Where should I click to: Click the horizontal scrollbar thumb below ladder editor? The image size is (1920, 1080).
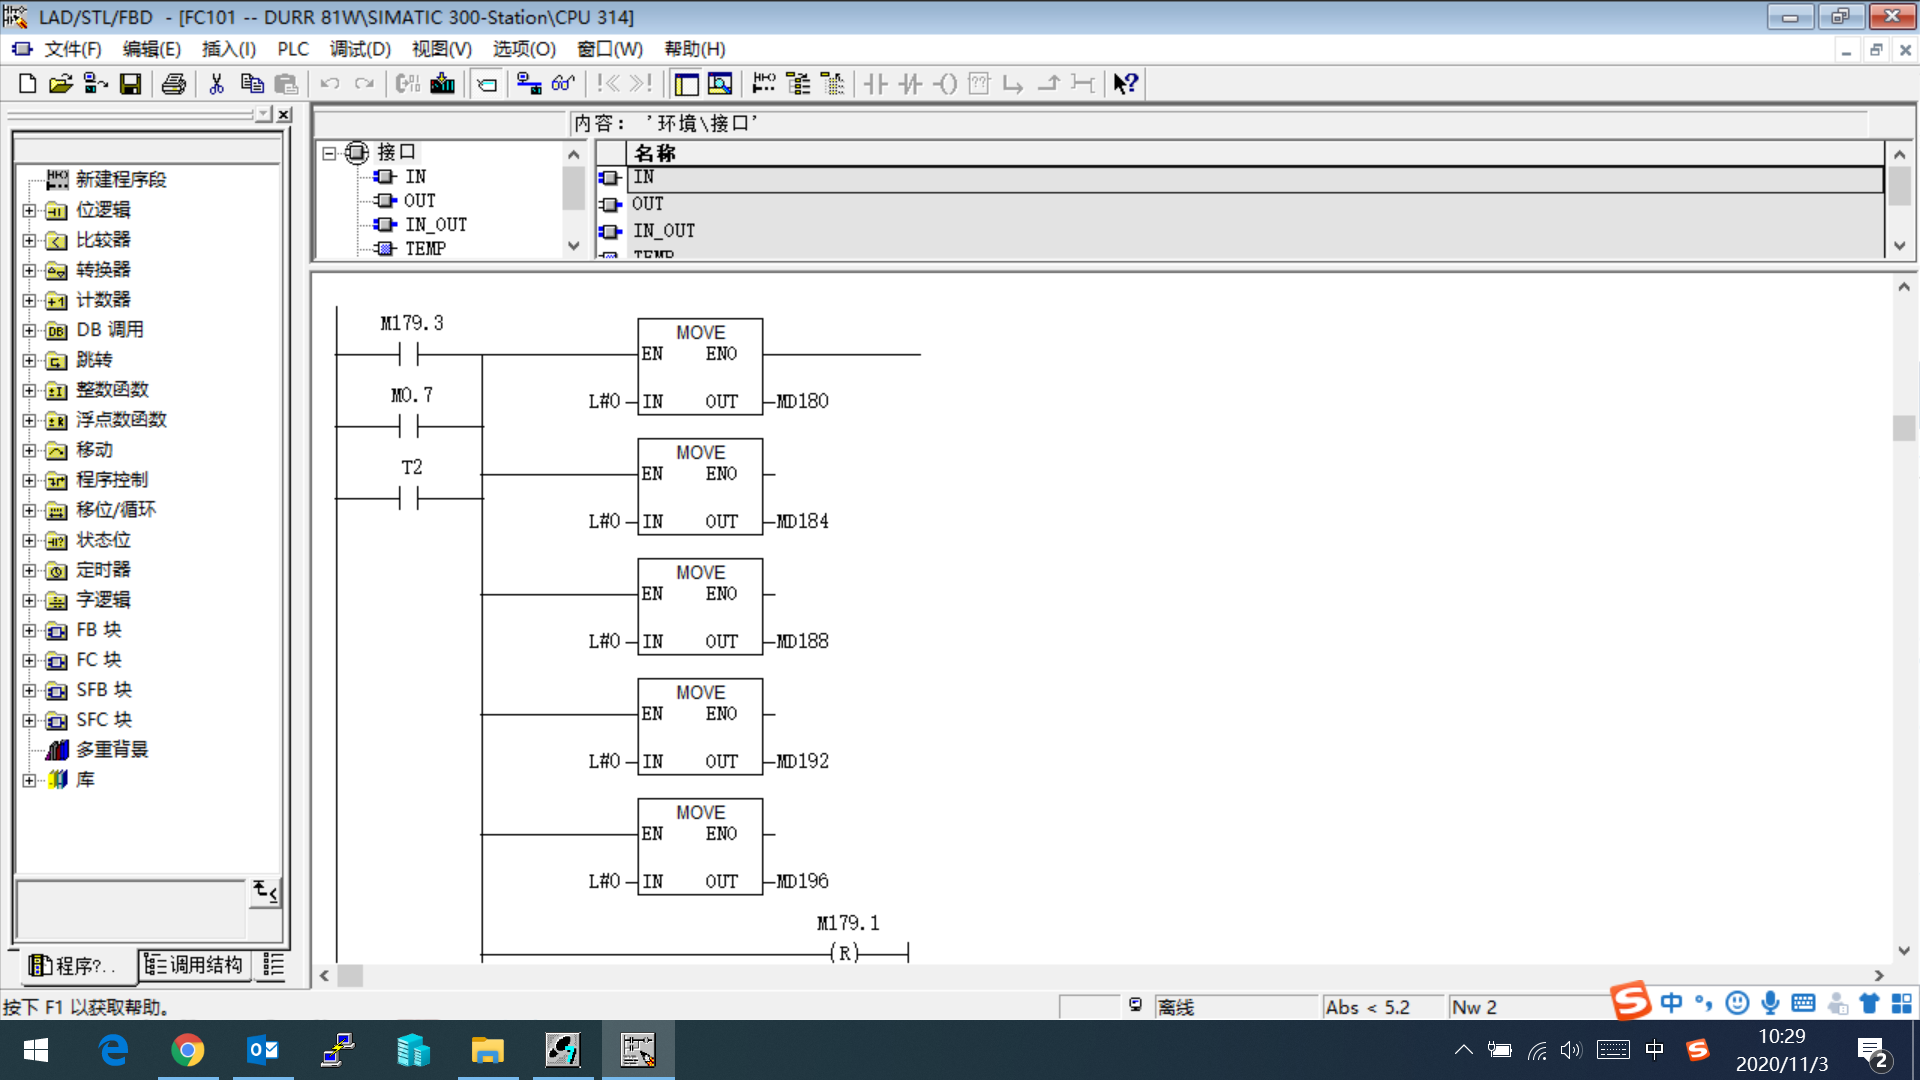pyautogui.click(x=350, y=976)
